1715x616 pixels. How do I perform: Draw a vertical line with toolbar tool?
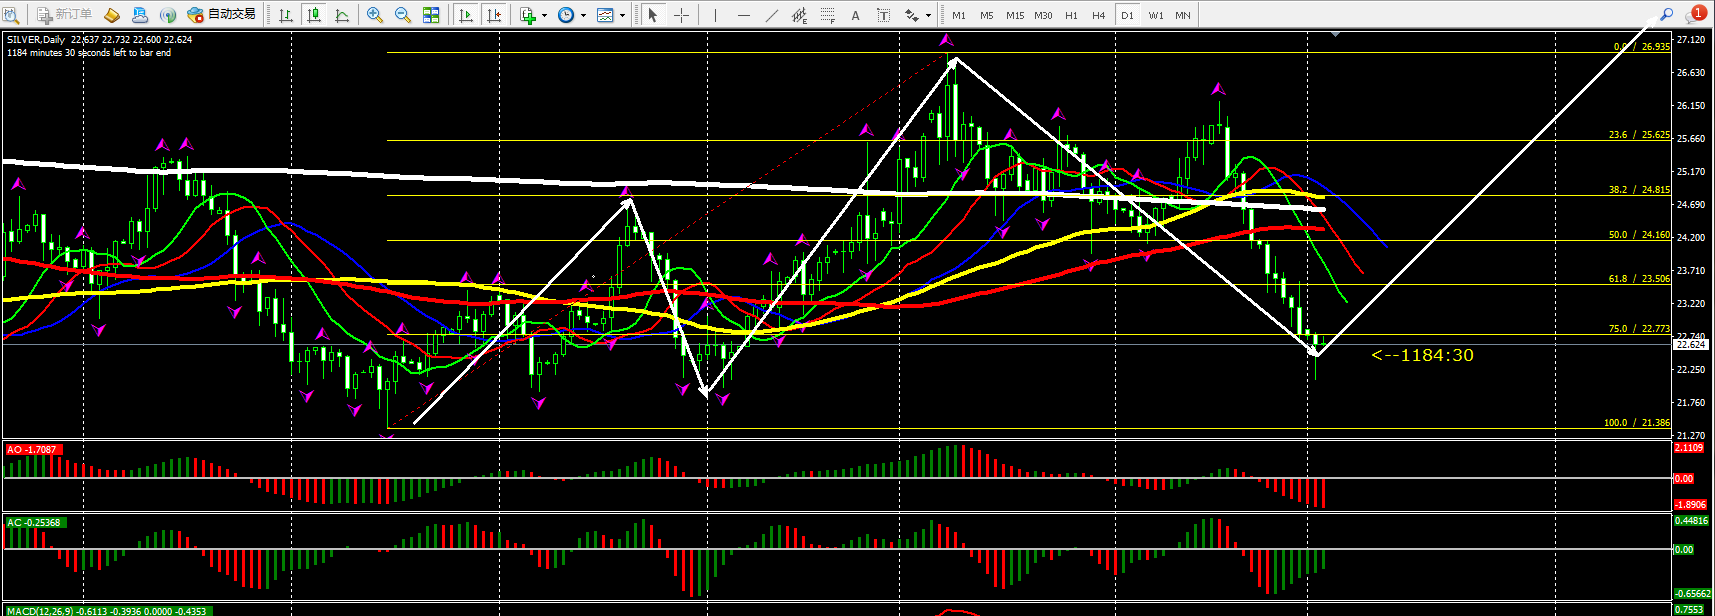tap(715, 15)
